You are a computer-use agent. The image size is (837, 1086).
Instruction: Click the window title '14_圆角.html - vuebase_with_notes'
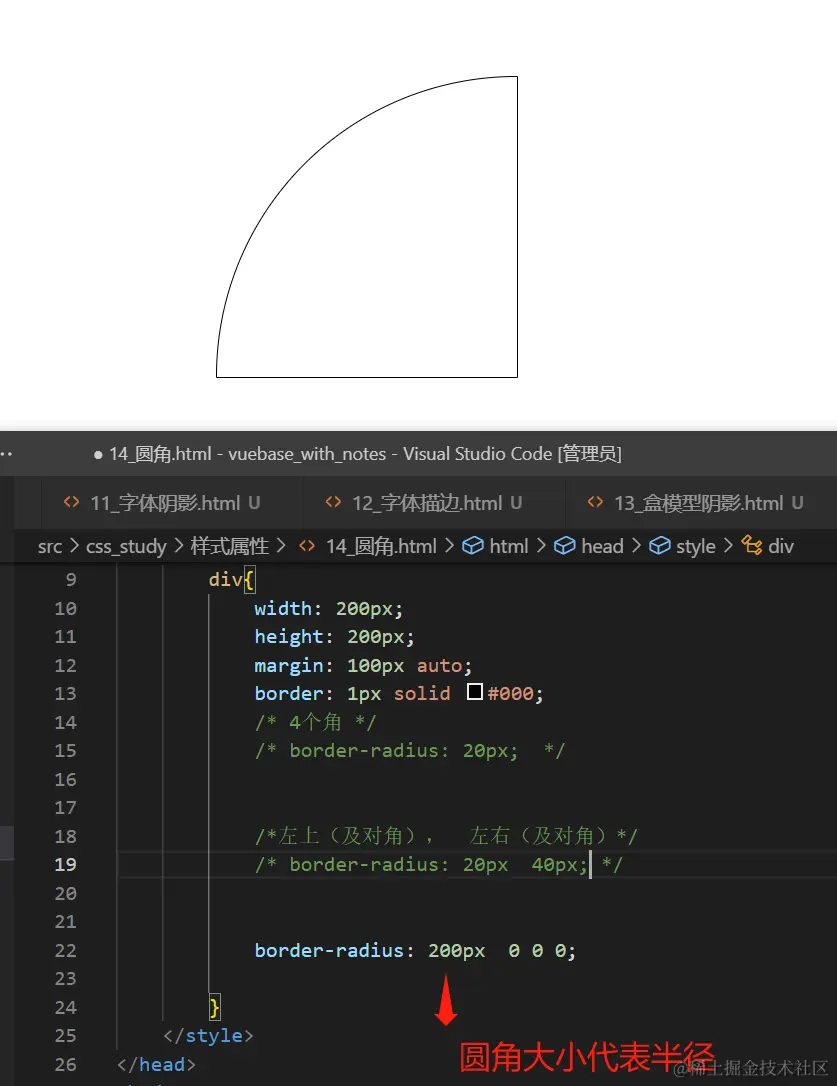click(247, 454)
